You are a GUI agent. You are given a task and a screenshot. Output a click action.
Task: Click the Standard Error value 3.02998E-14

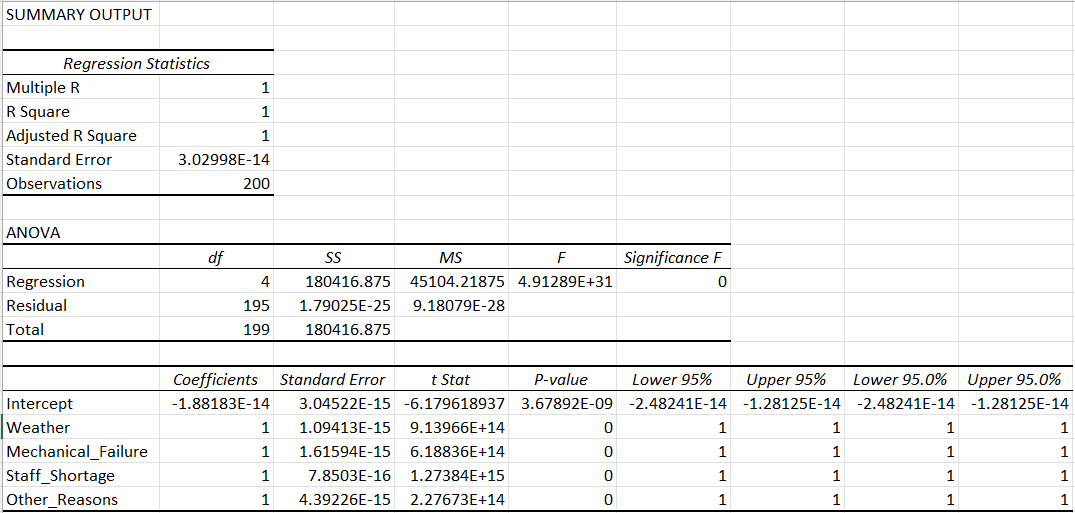coord(217,160)
